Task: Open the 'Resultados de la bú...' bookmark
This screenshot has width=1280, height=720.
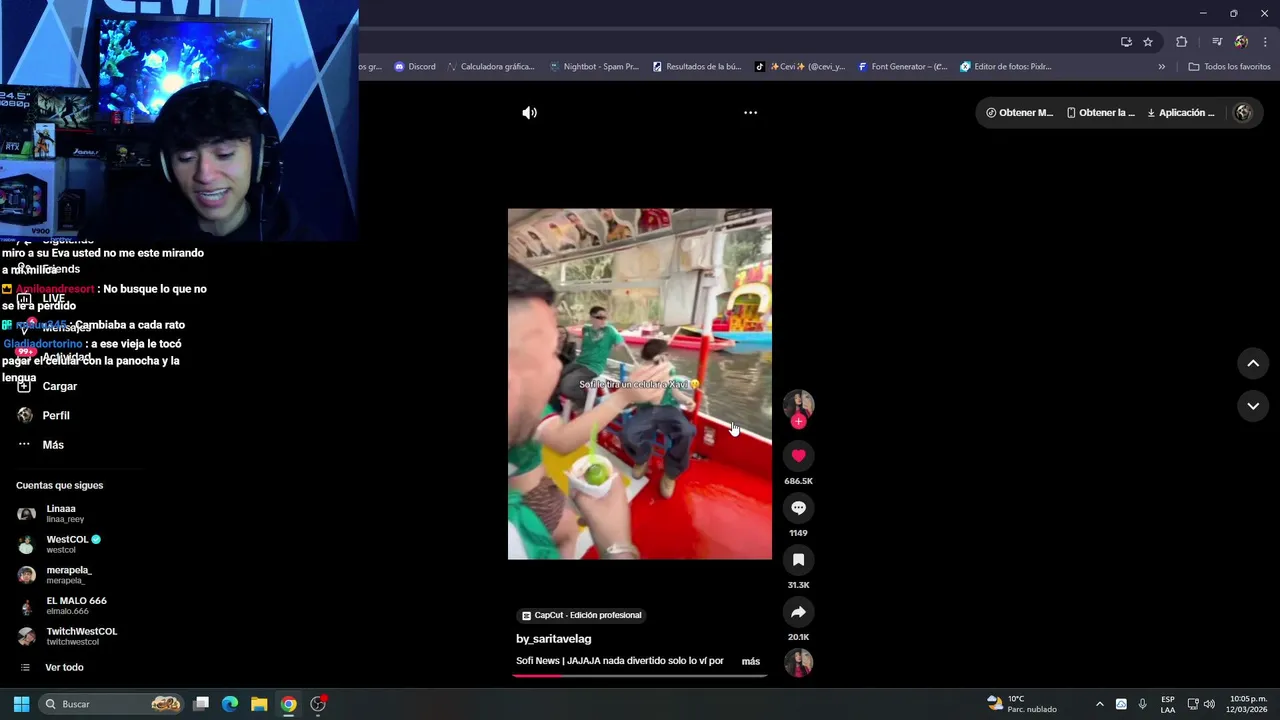Action: 697,67
